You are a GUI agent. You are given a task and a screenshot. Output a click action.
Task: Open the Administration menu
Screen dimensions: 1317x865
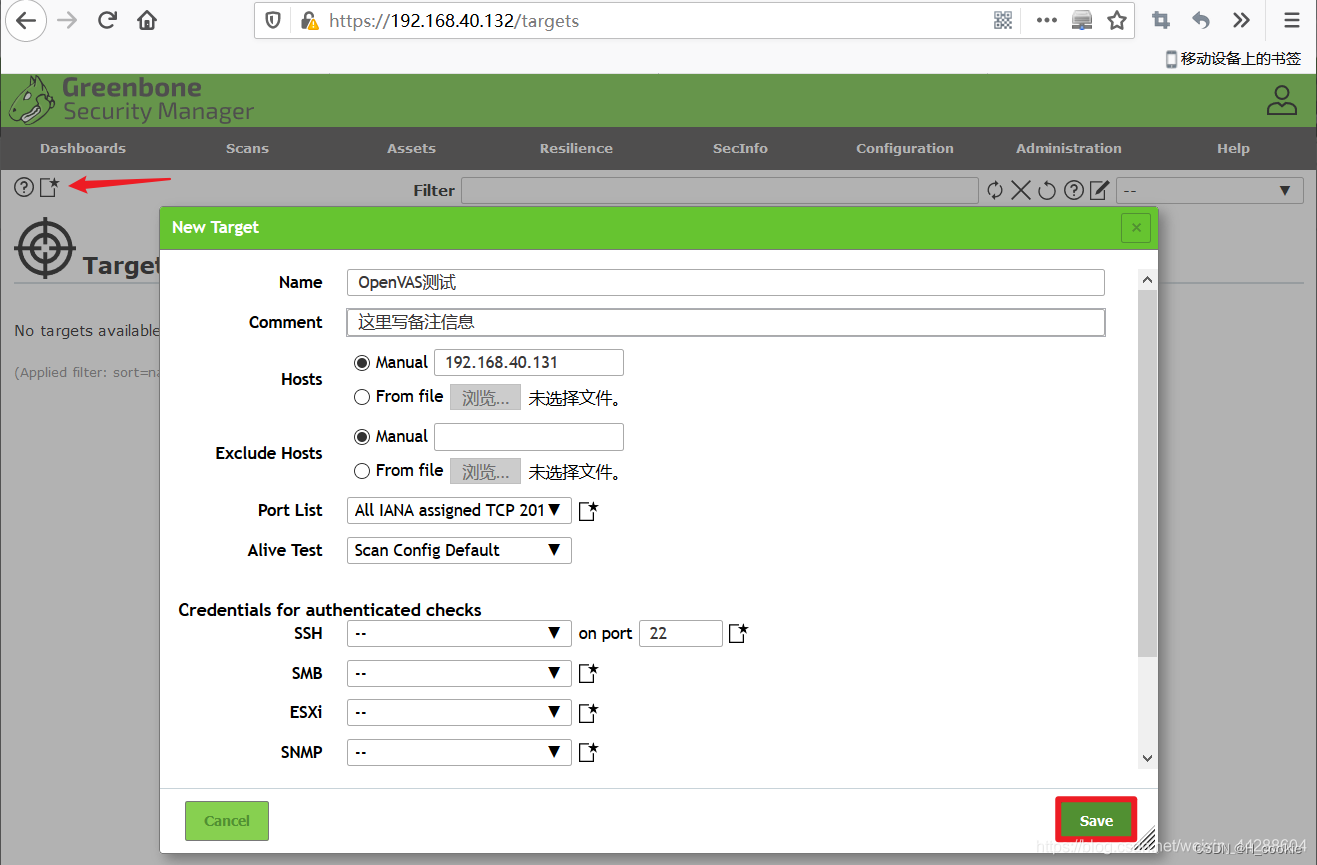click(1069, 148)
